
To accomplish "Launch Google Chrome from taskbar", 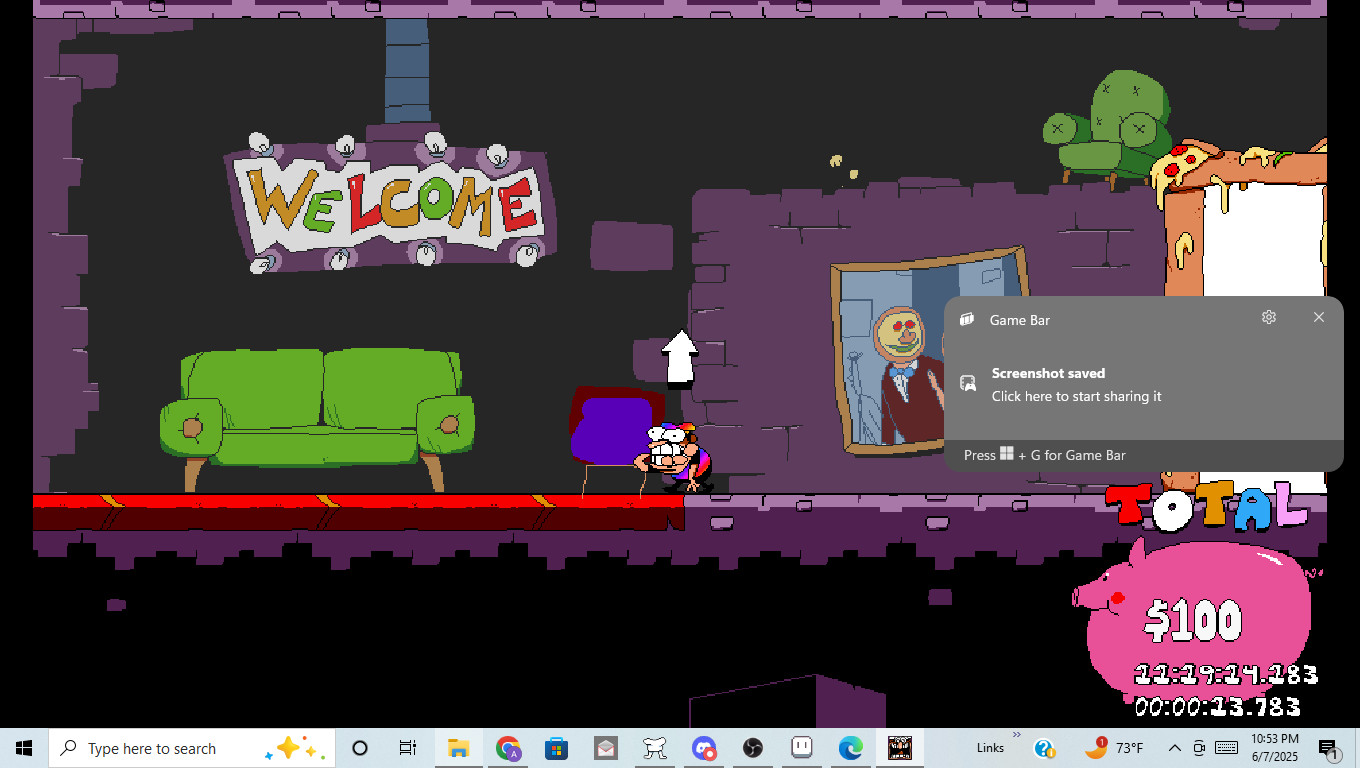I will click(x=508, y=748).
